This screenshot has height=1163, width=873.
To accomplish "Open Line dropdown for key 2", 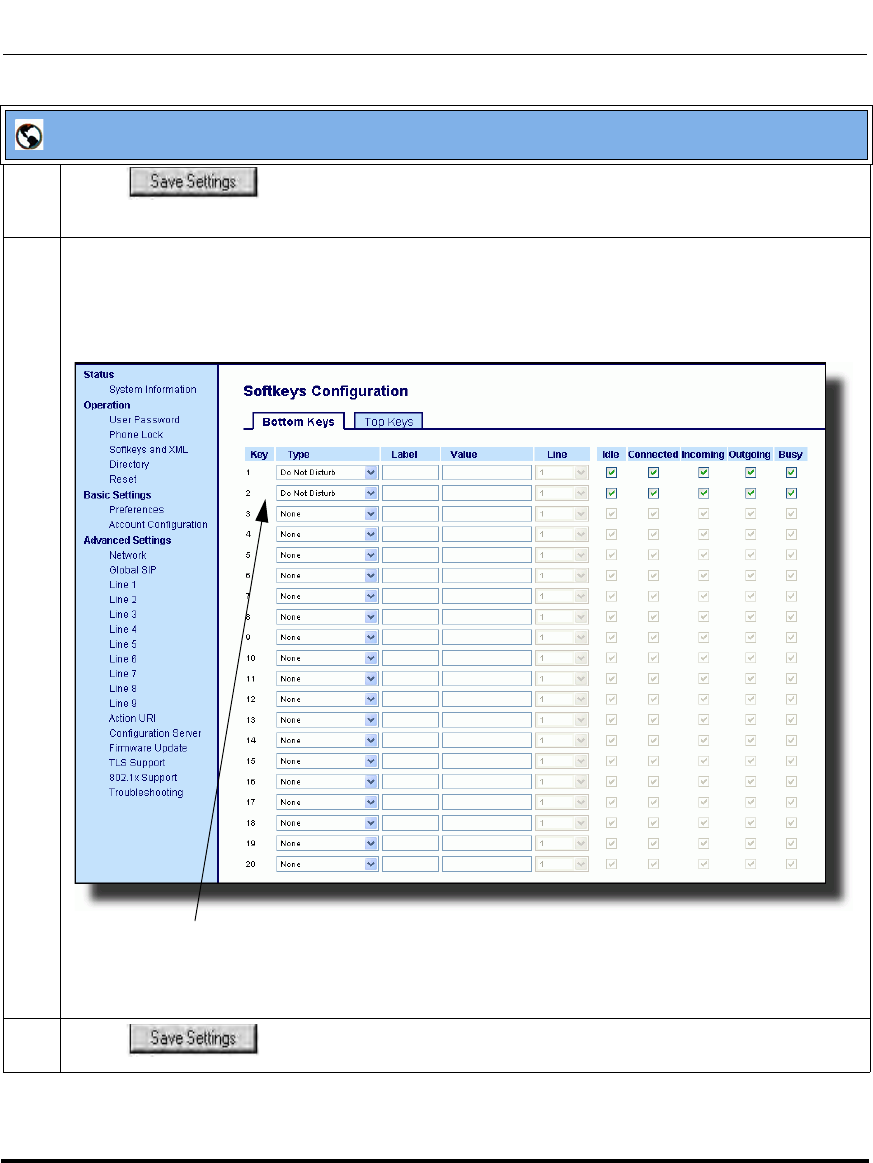I will pyautogui.click(x=561, y=493).
